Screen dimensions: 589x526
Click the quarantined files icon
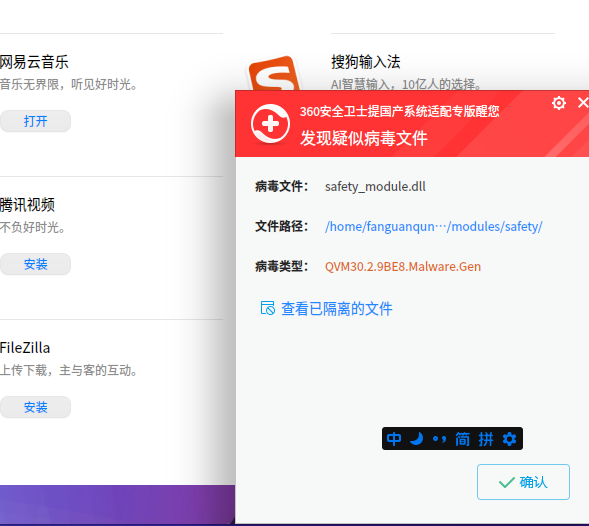click(267, 308)
